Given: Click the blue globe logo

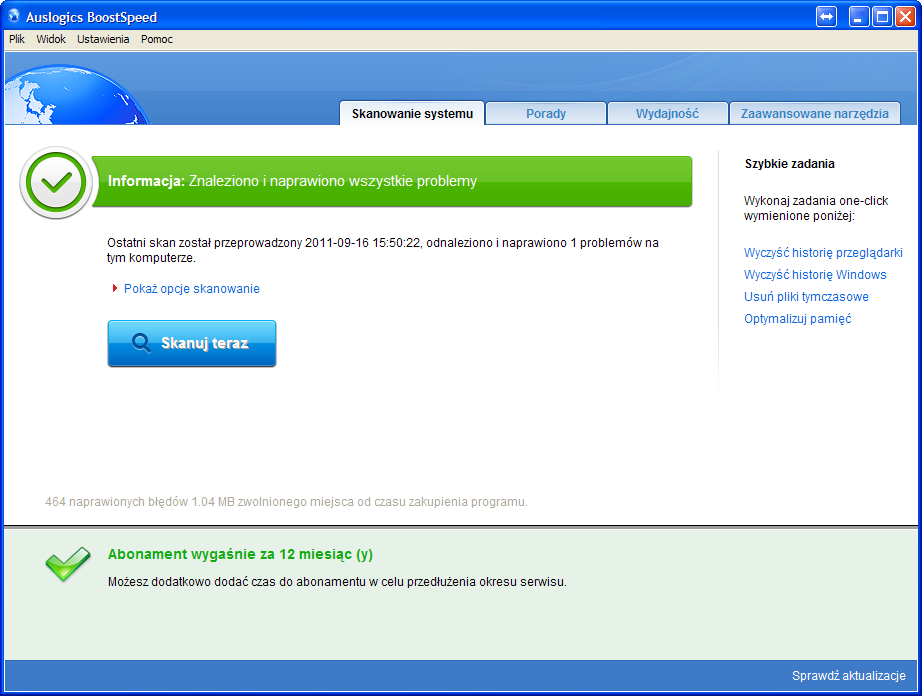Looking at the screenshot, I should [x=76, y=95].
